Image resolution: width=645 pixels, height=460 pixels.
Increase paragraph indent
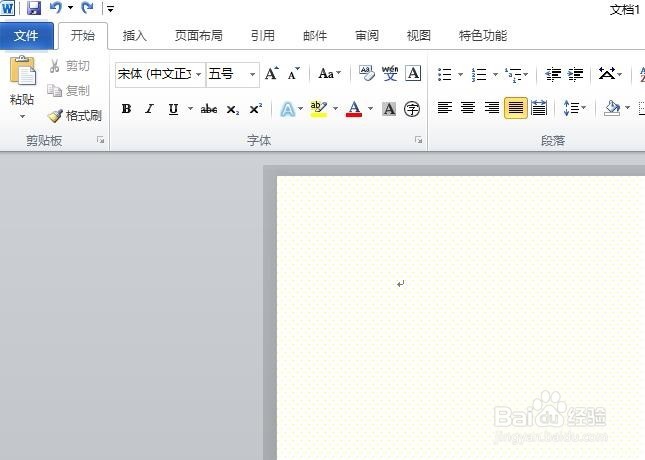(x=575, y=74)
